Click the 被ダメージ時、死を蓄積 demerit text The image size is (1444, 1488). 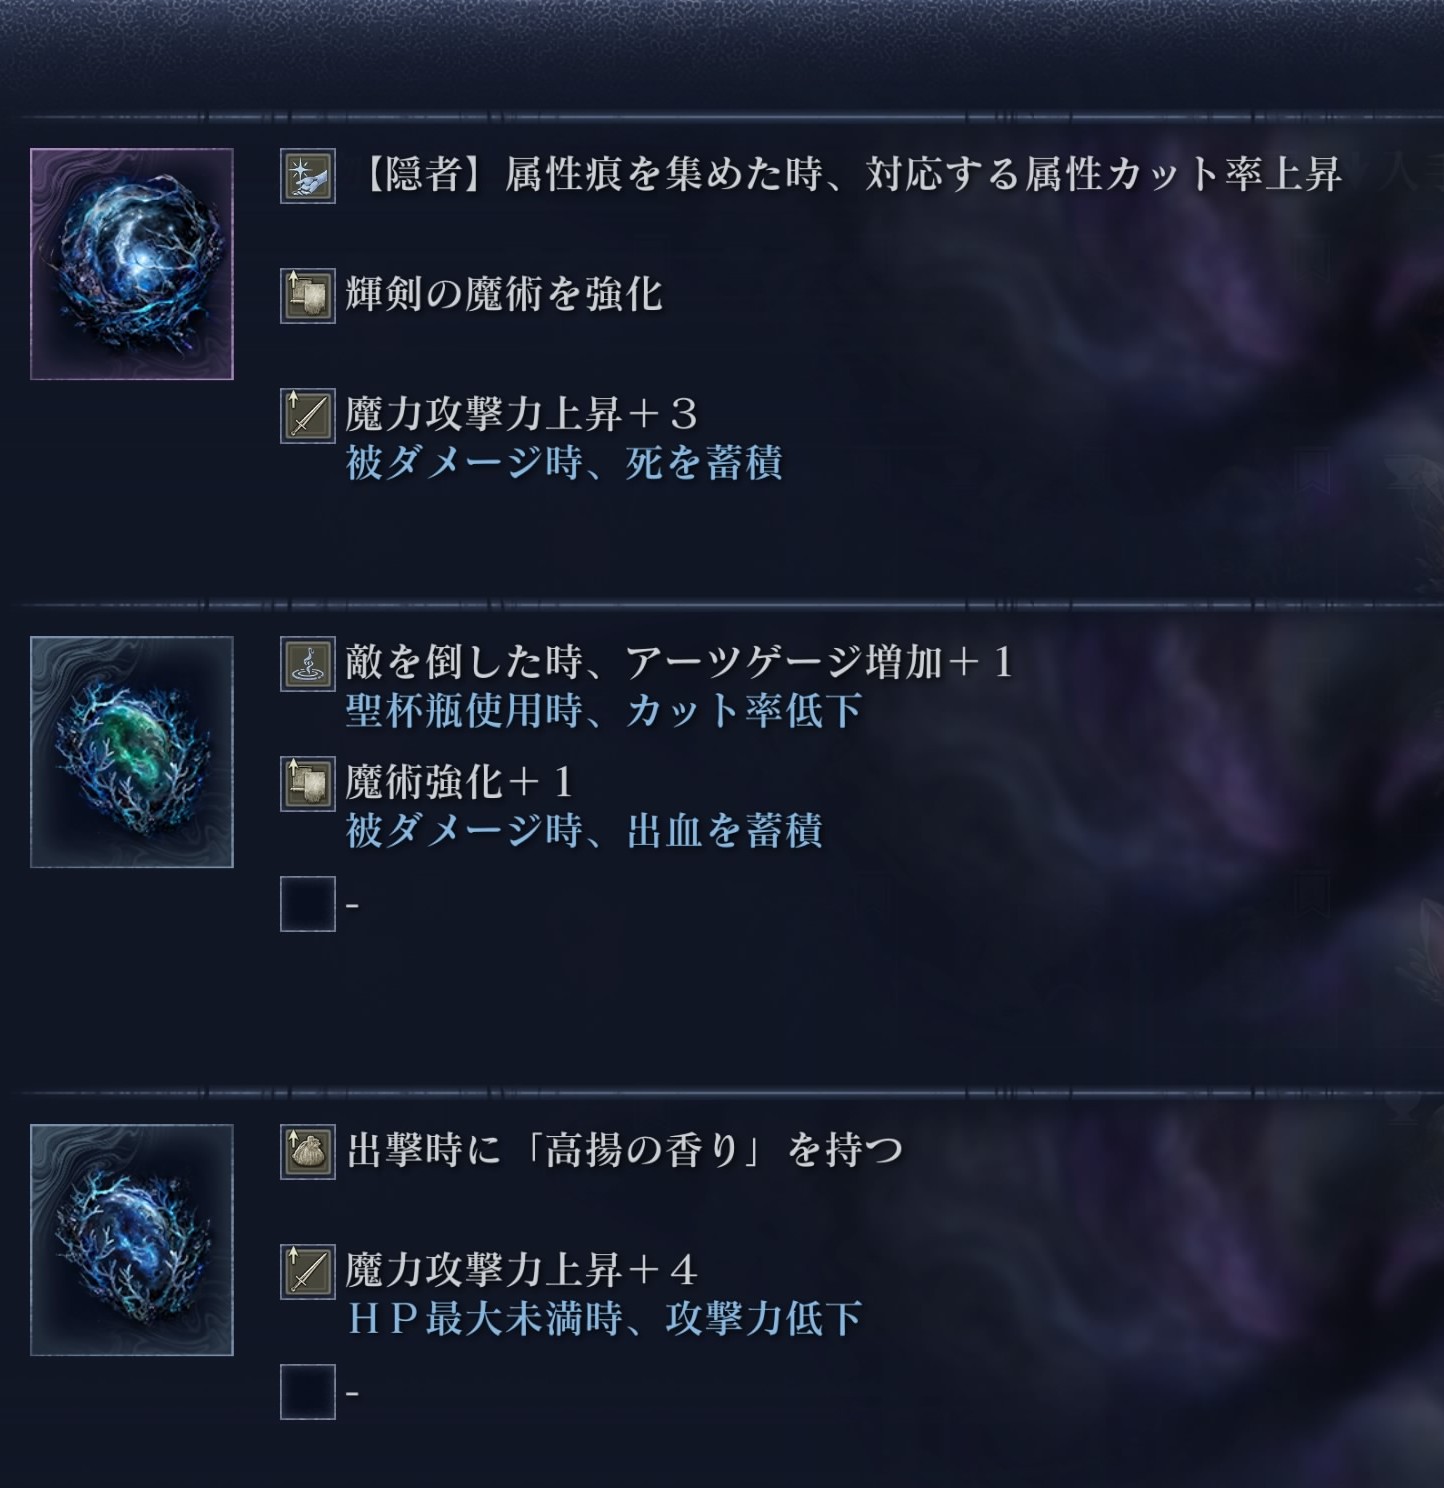pyautogui.click(x=564, y=463)
